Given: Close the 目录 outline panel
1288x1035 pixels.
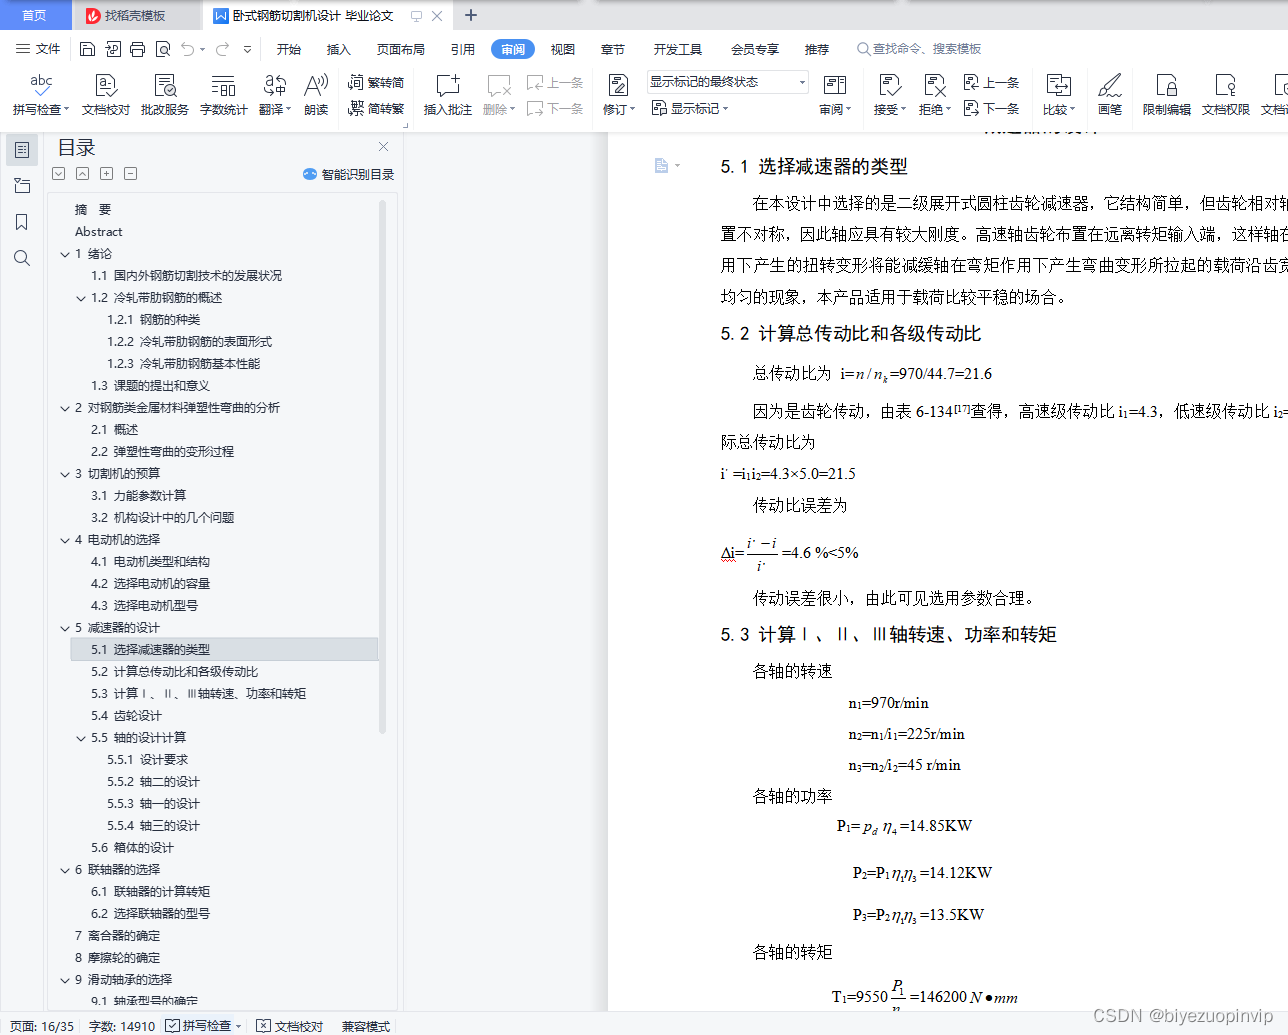Looking at the screenshot, I should (x=383, y=147).
